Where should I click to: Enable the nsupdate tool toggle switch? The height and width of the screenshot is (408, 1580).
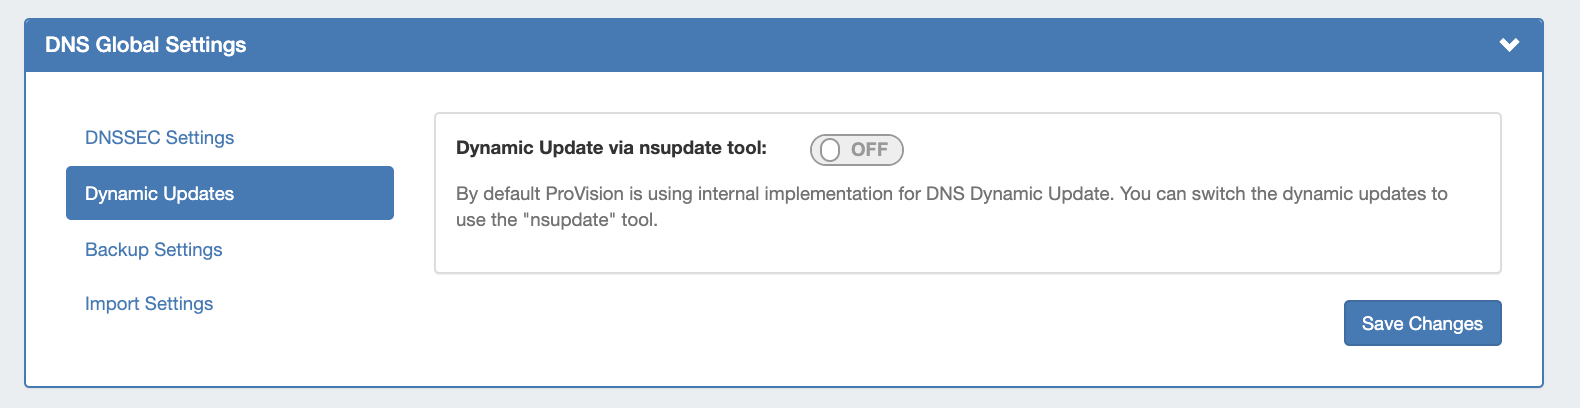click(x=856, y=150)
